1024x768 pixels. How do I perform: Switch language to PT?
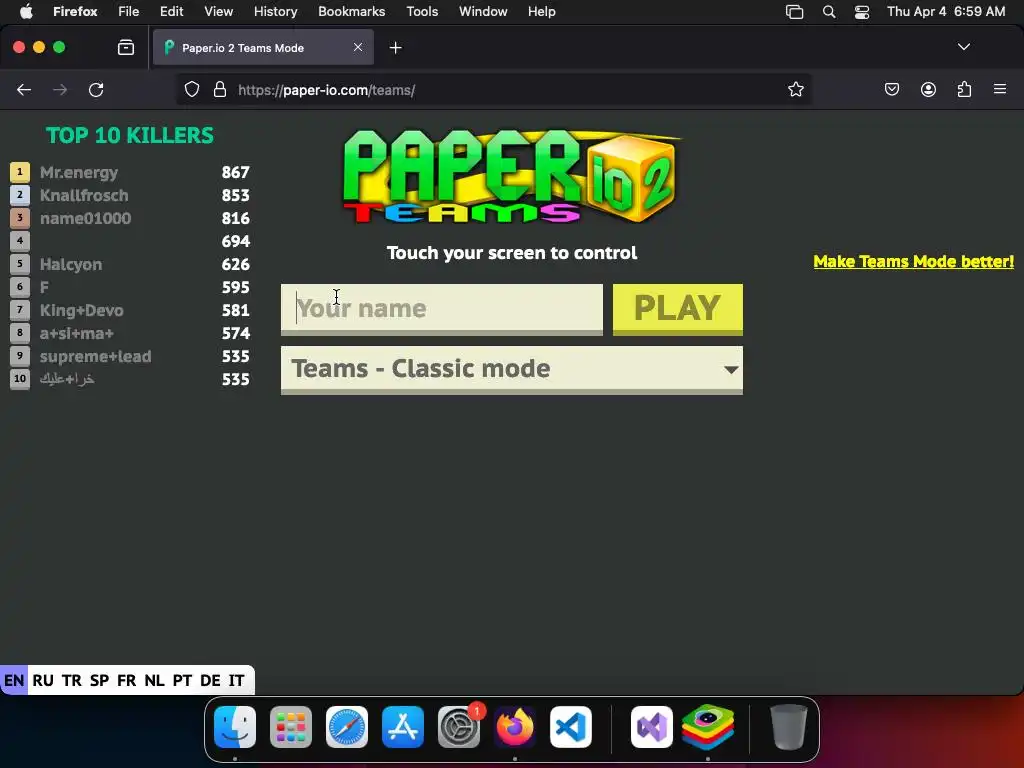[182, 680]
